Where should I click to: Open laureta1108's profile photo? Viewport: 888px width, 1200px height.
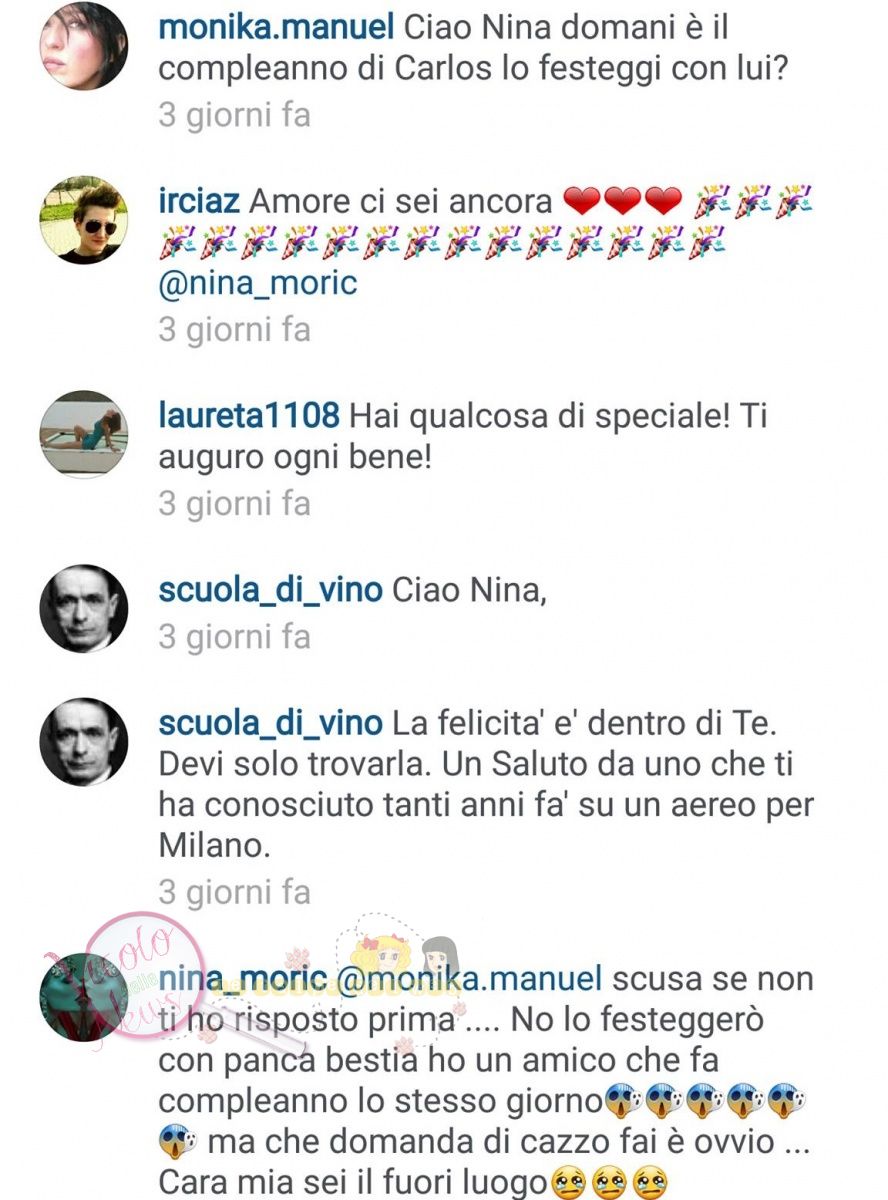tap(84, 434)
